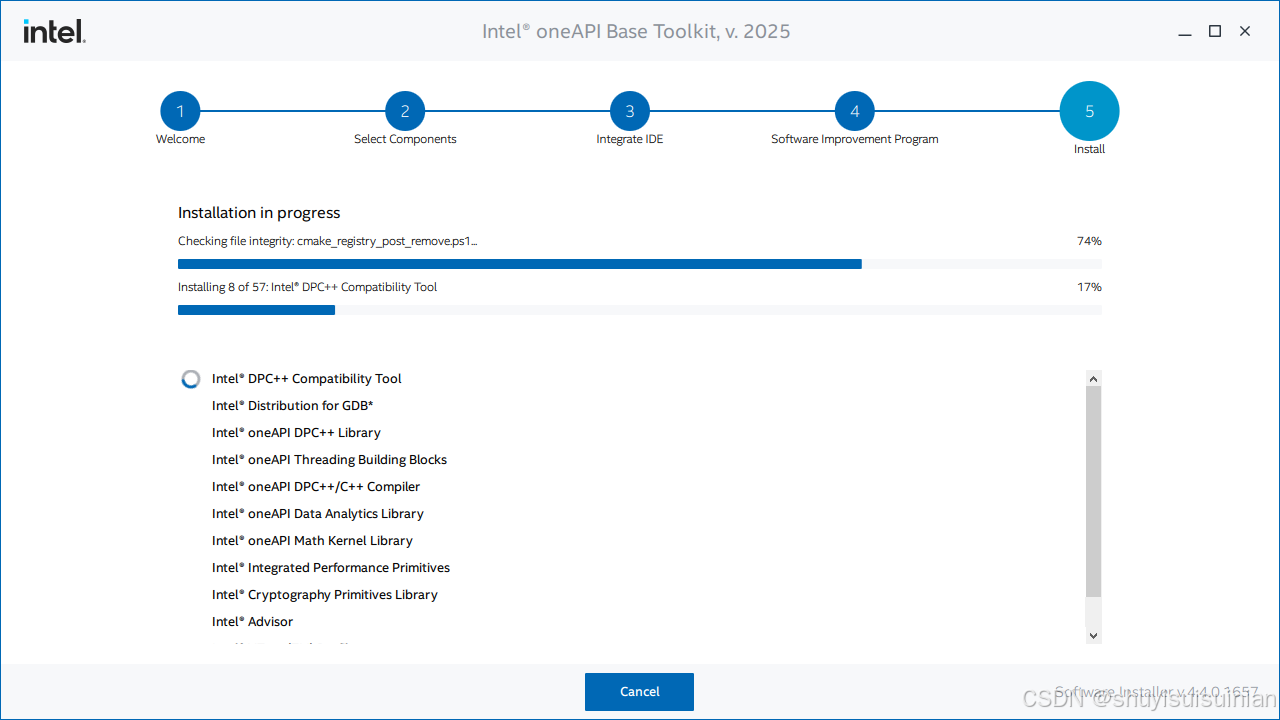Click the Select Components step label
1280x720 pixels.
405,139
